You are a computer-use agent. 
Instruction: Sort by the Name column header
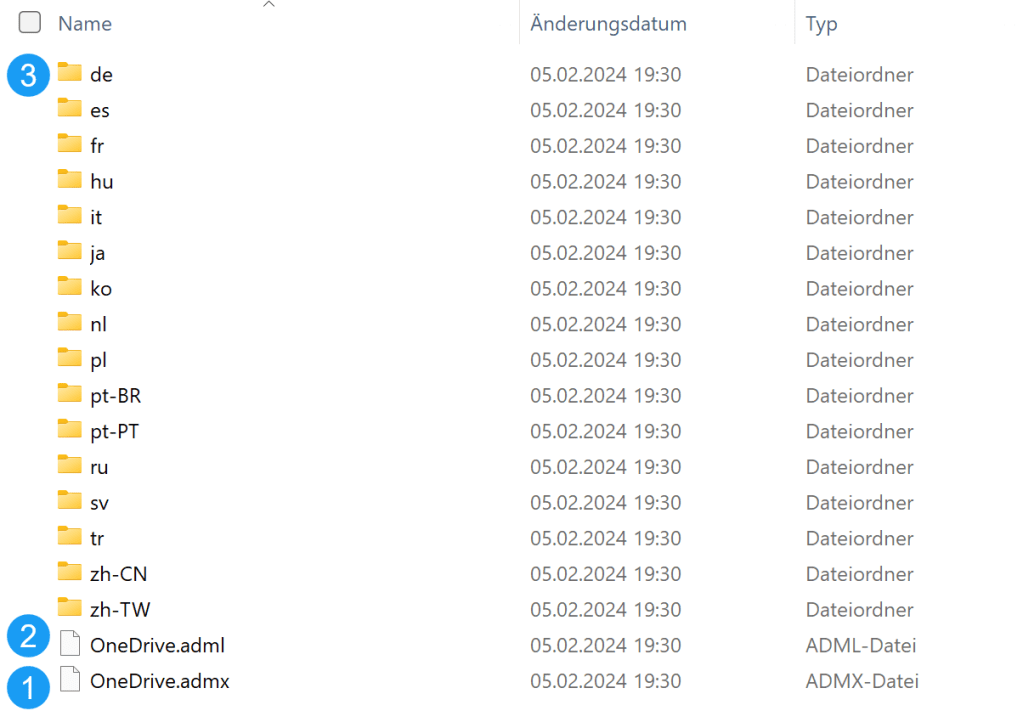(x=85, y=23)
